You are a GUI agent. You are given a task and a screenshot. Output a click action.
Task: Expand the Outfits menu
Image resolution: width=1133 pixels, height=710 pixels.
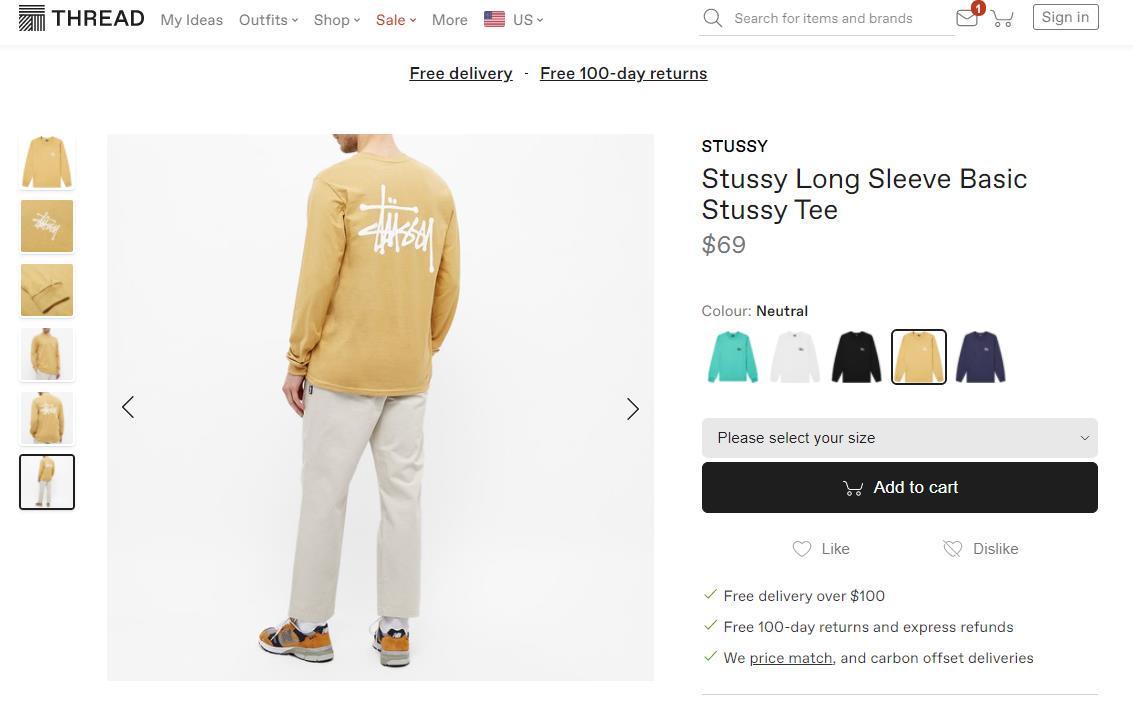(x=268, y=20)
